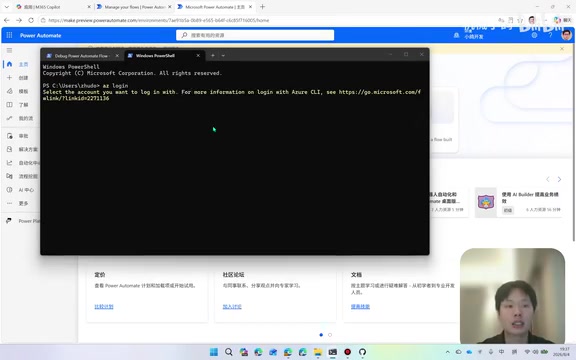Image resolution: width=576 pixels, height=360 pixels.
Task: Open Power Automate settings gear icon
Action: 534,35
